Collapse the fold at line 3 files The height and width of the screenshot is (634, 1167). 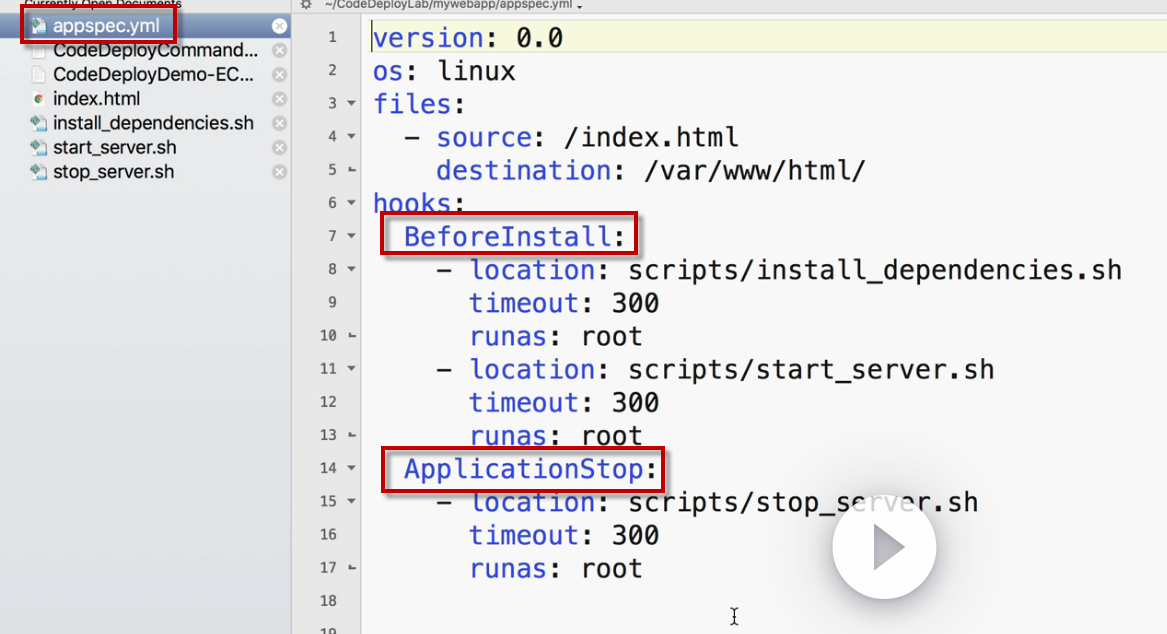click(x=351, y=103)
